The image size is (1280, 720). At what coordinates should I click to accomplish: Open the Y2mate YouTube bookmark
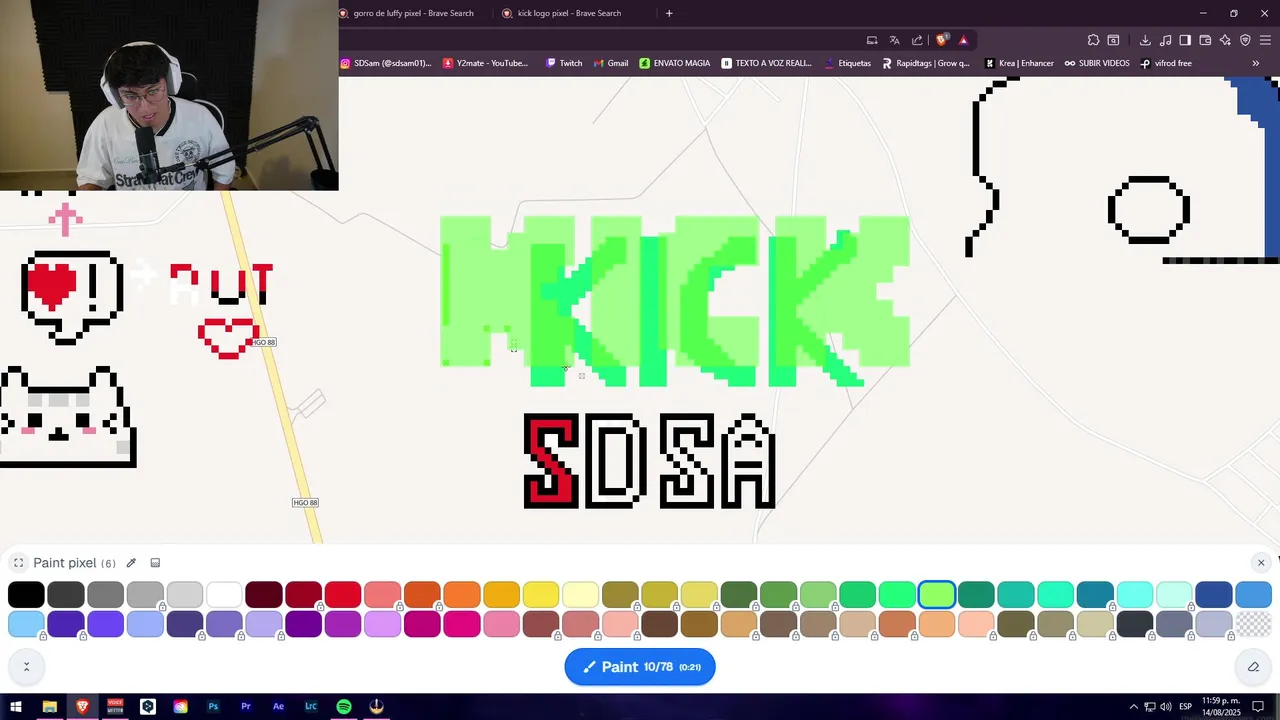coord(485,63)
